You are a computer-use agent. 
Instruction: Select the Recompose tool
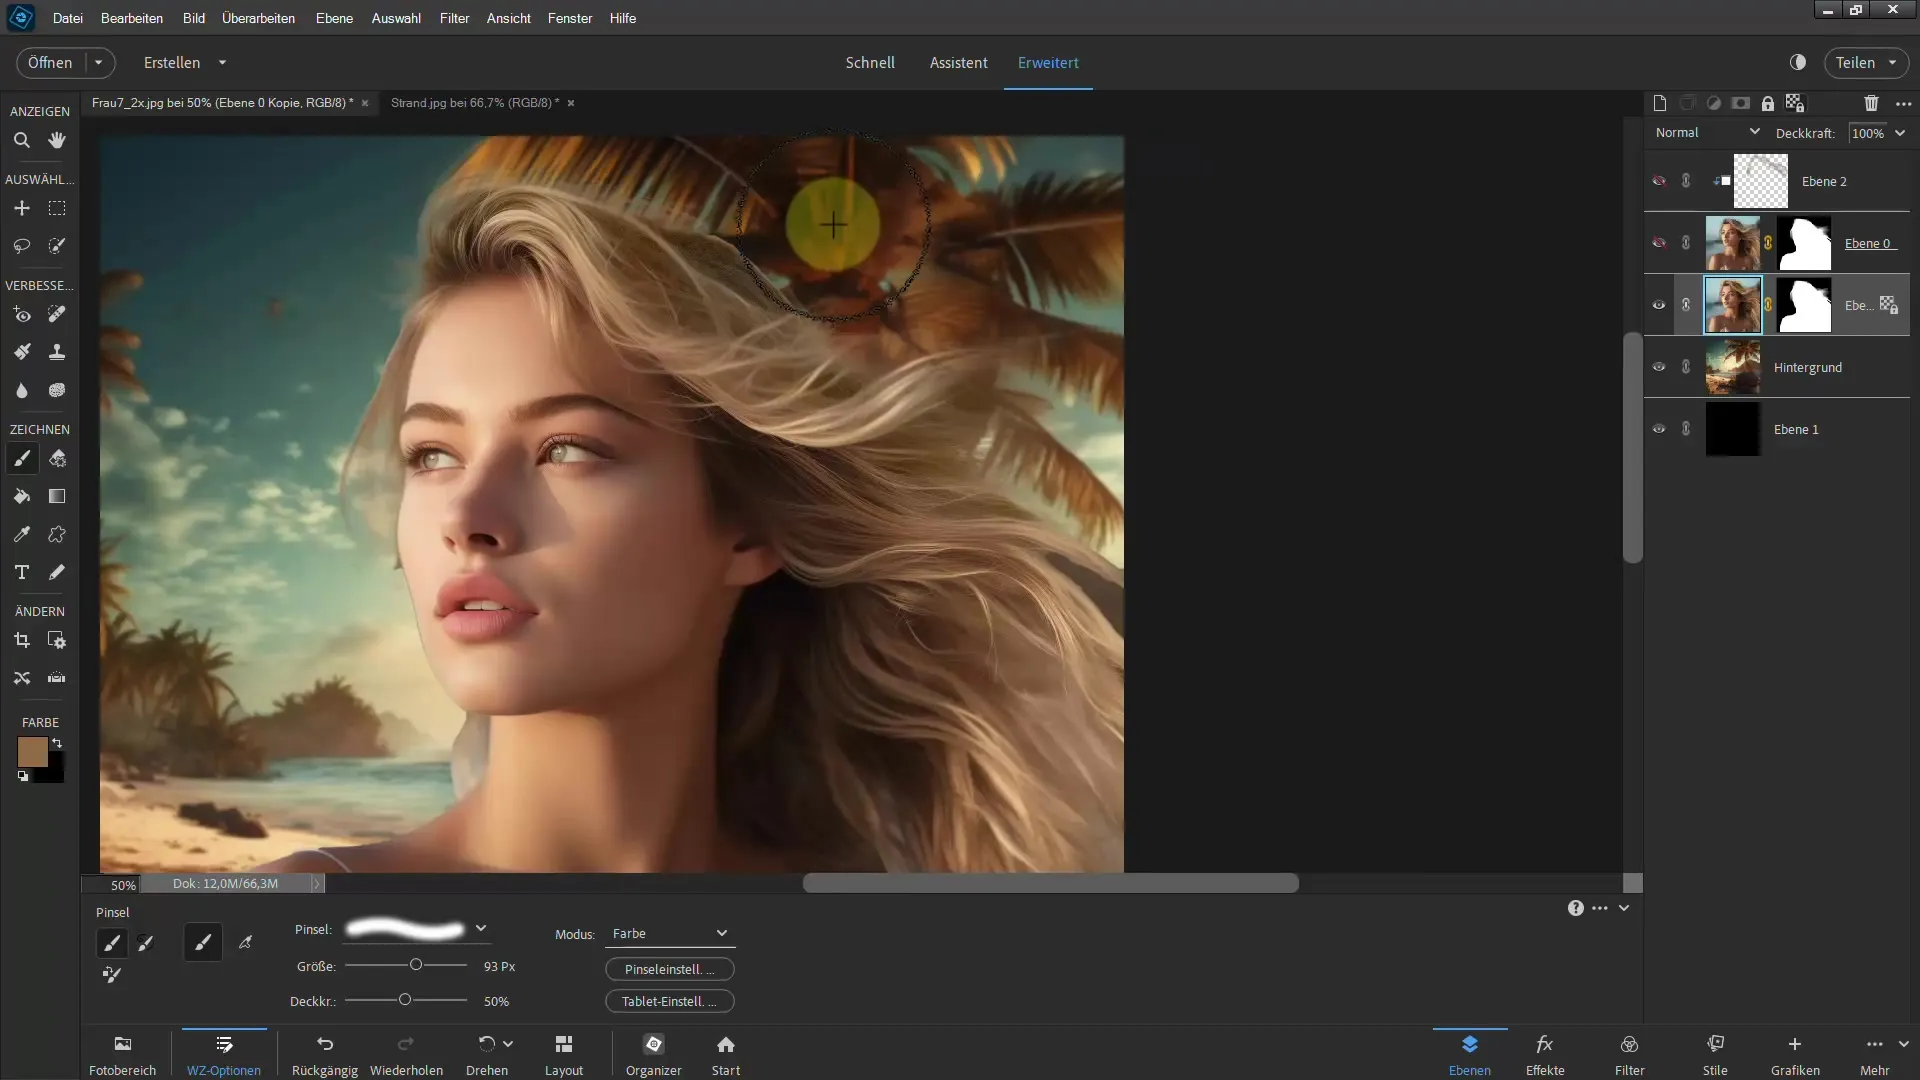[57, 640]
